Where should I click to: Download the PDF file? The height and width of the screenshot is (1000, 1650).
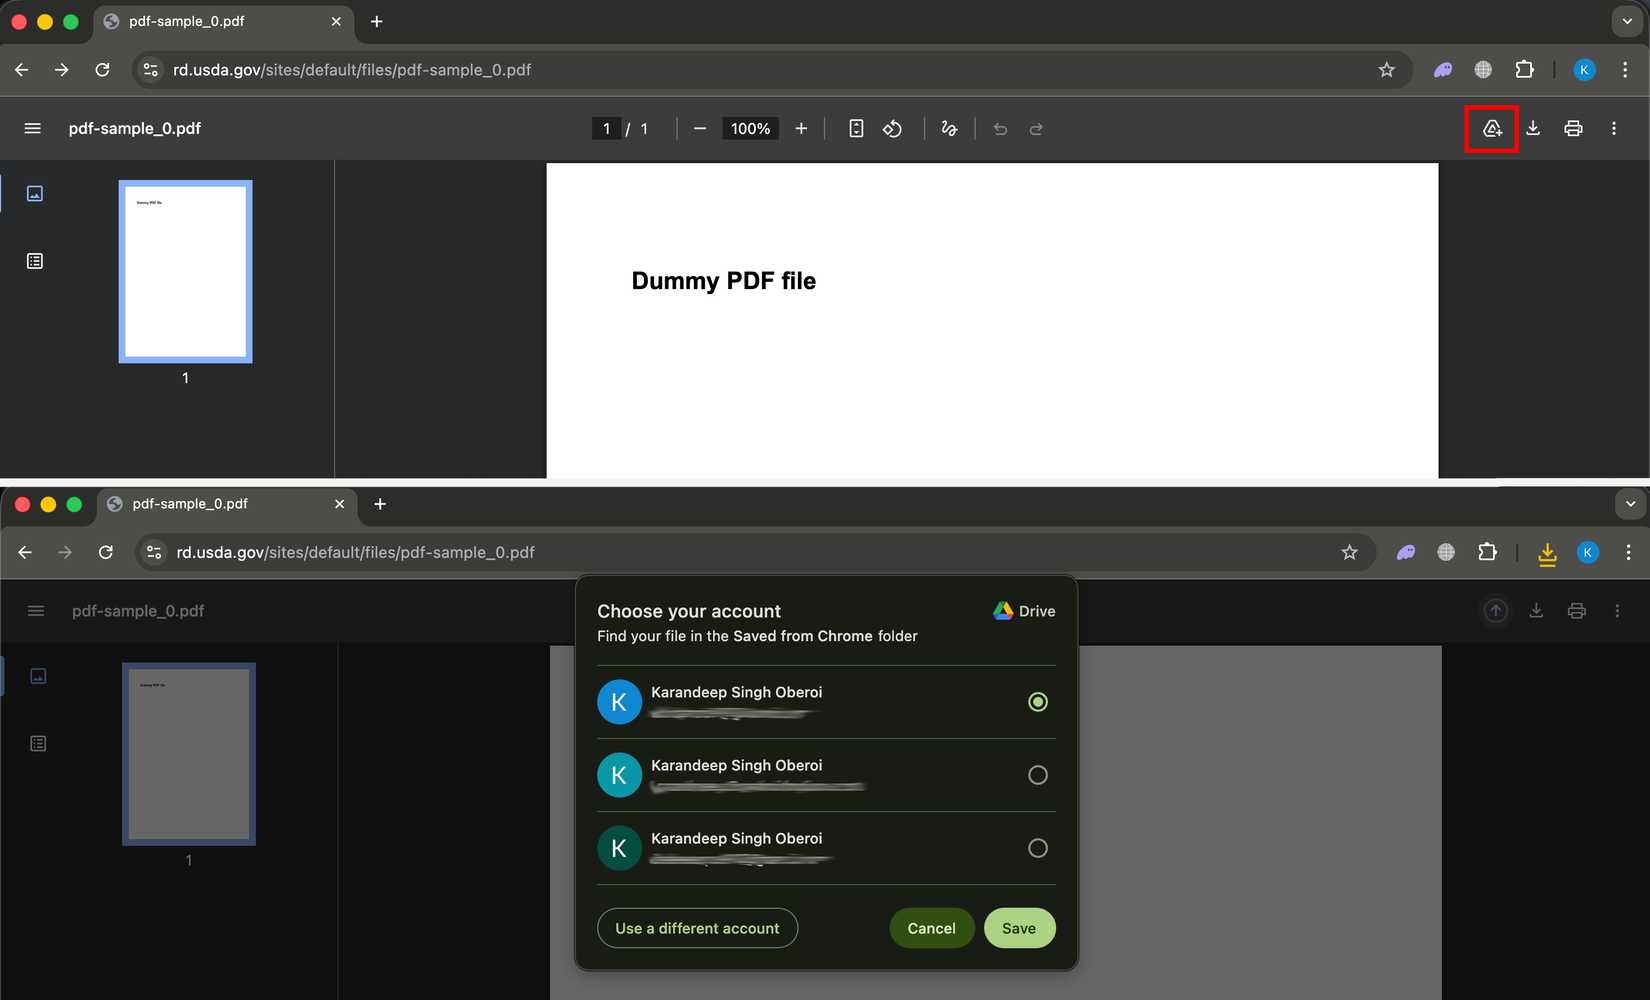coord(1533,128)
